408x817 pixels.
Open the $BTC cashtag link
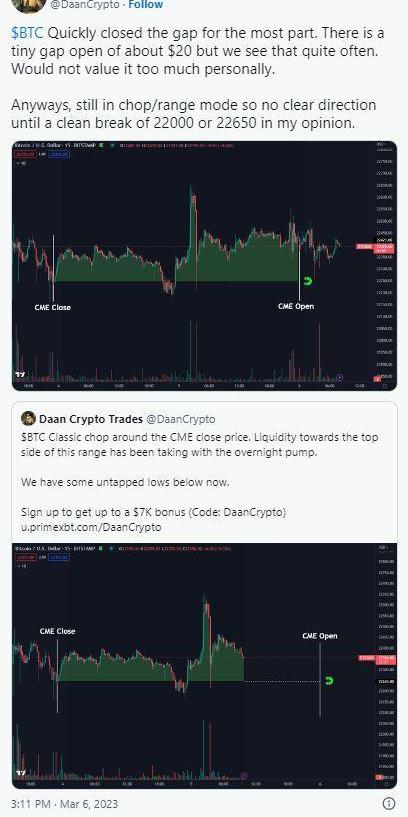pos(28,34)
